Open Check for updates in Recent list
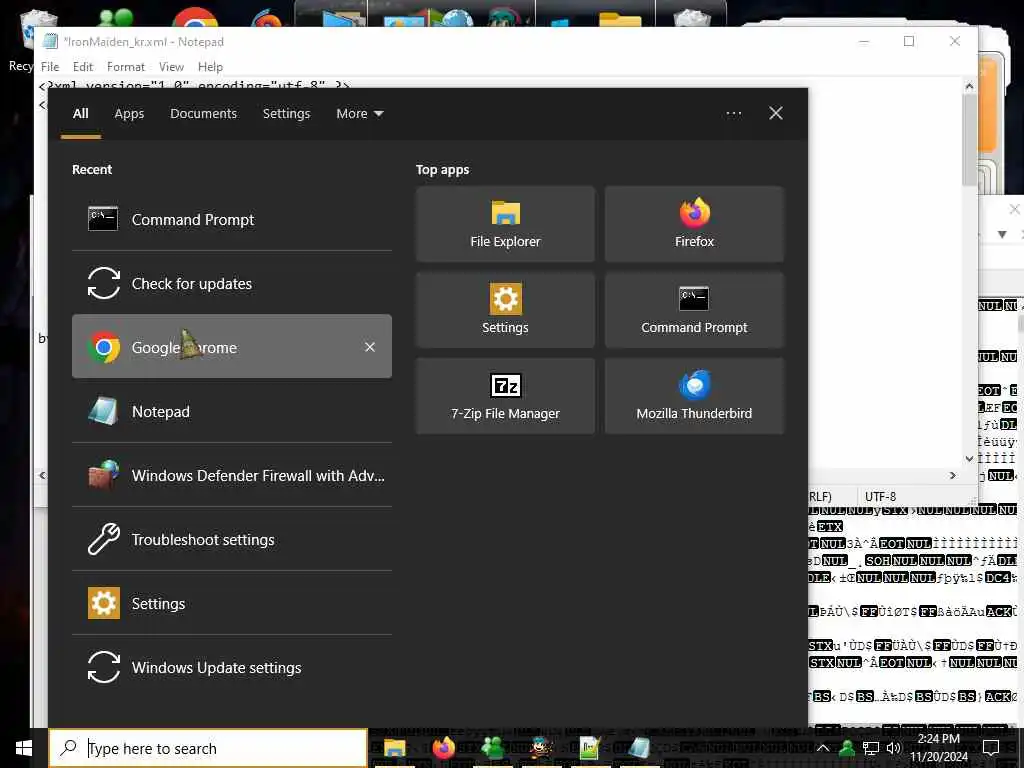The height and width of the screenshot is (768, 1024). [x=232, y=283]
